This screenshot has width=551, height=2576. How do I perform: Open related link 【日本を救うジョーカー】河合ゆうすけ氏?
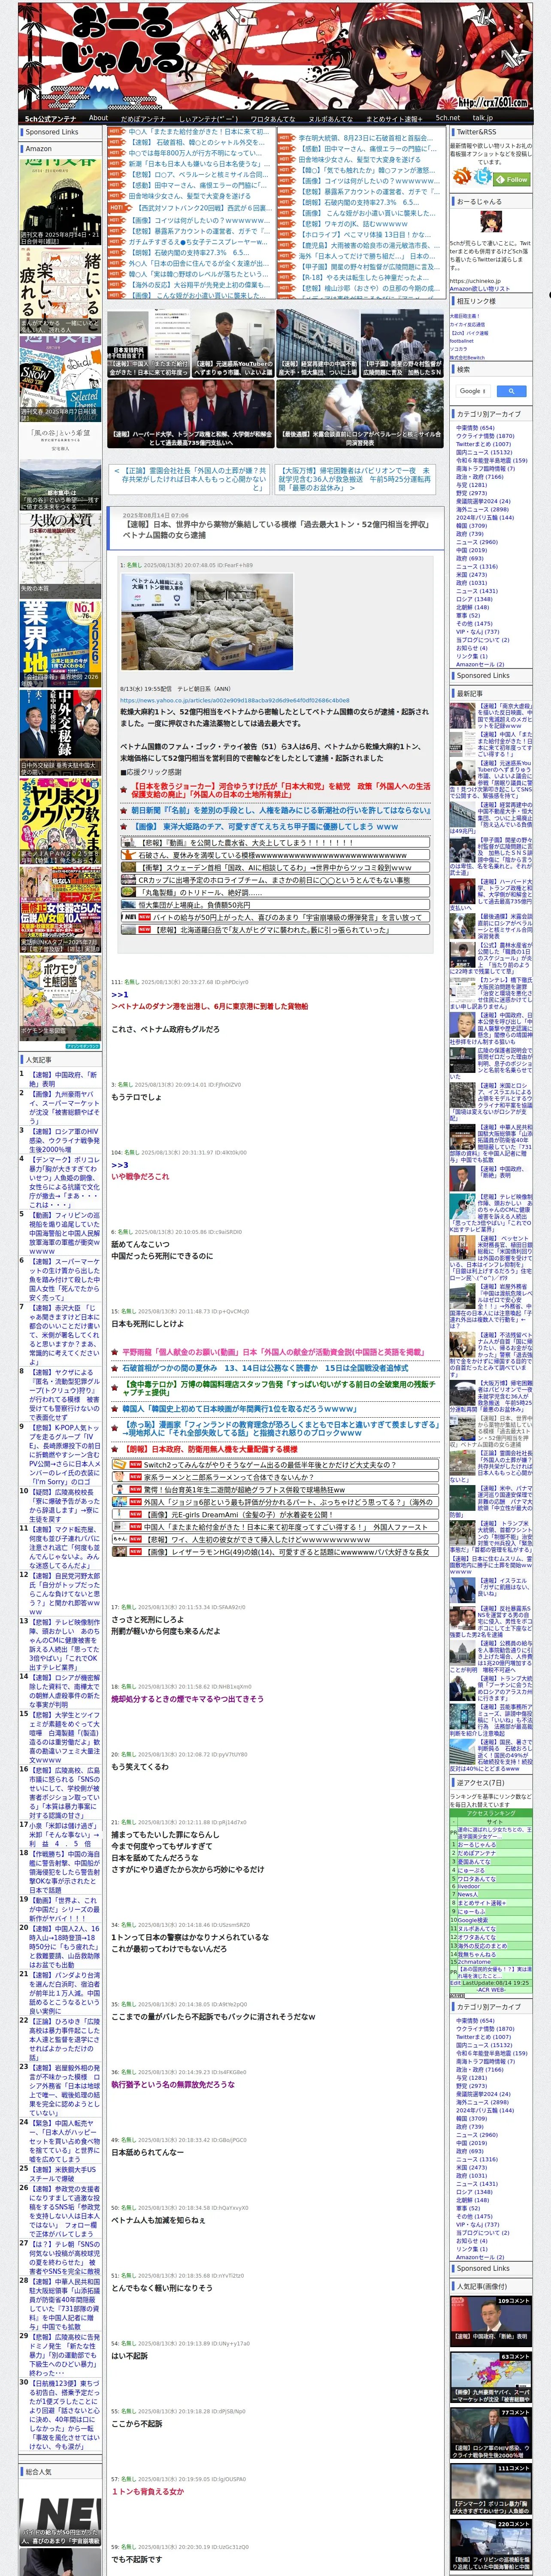point(282,790)
